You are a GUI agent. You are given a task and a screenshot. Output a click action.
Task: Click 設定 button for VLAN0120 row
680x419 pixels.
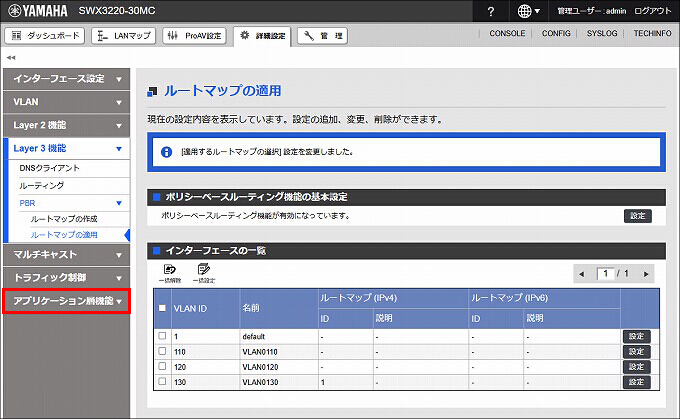pos(637,367)
